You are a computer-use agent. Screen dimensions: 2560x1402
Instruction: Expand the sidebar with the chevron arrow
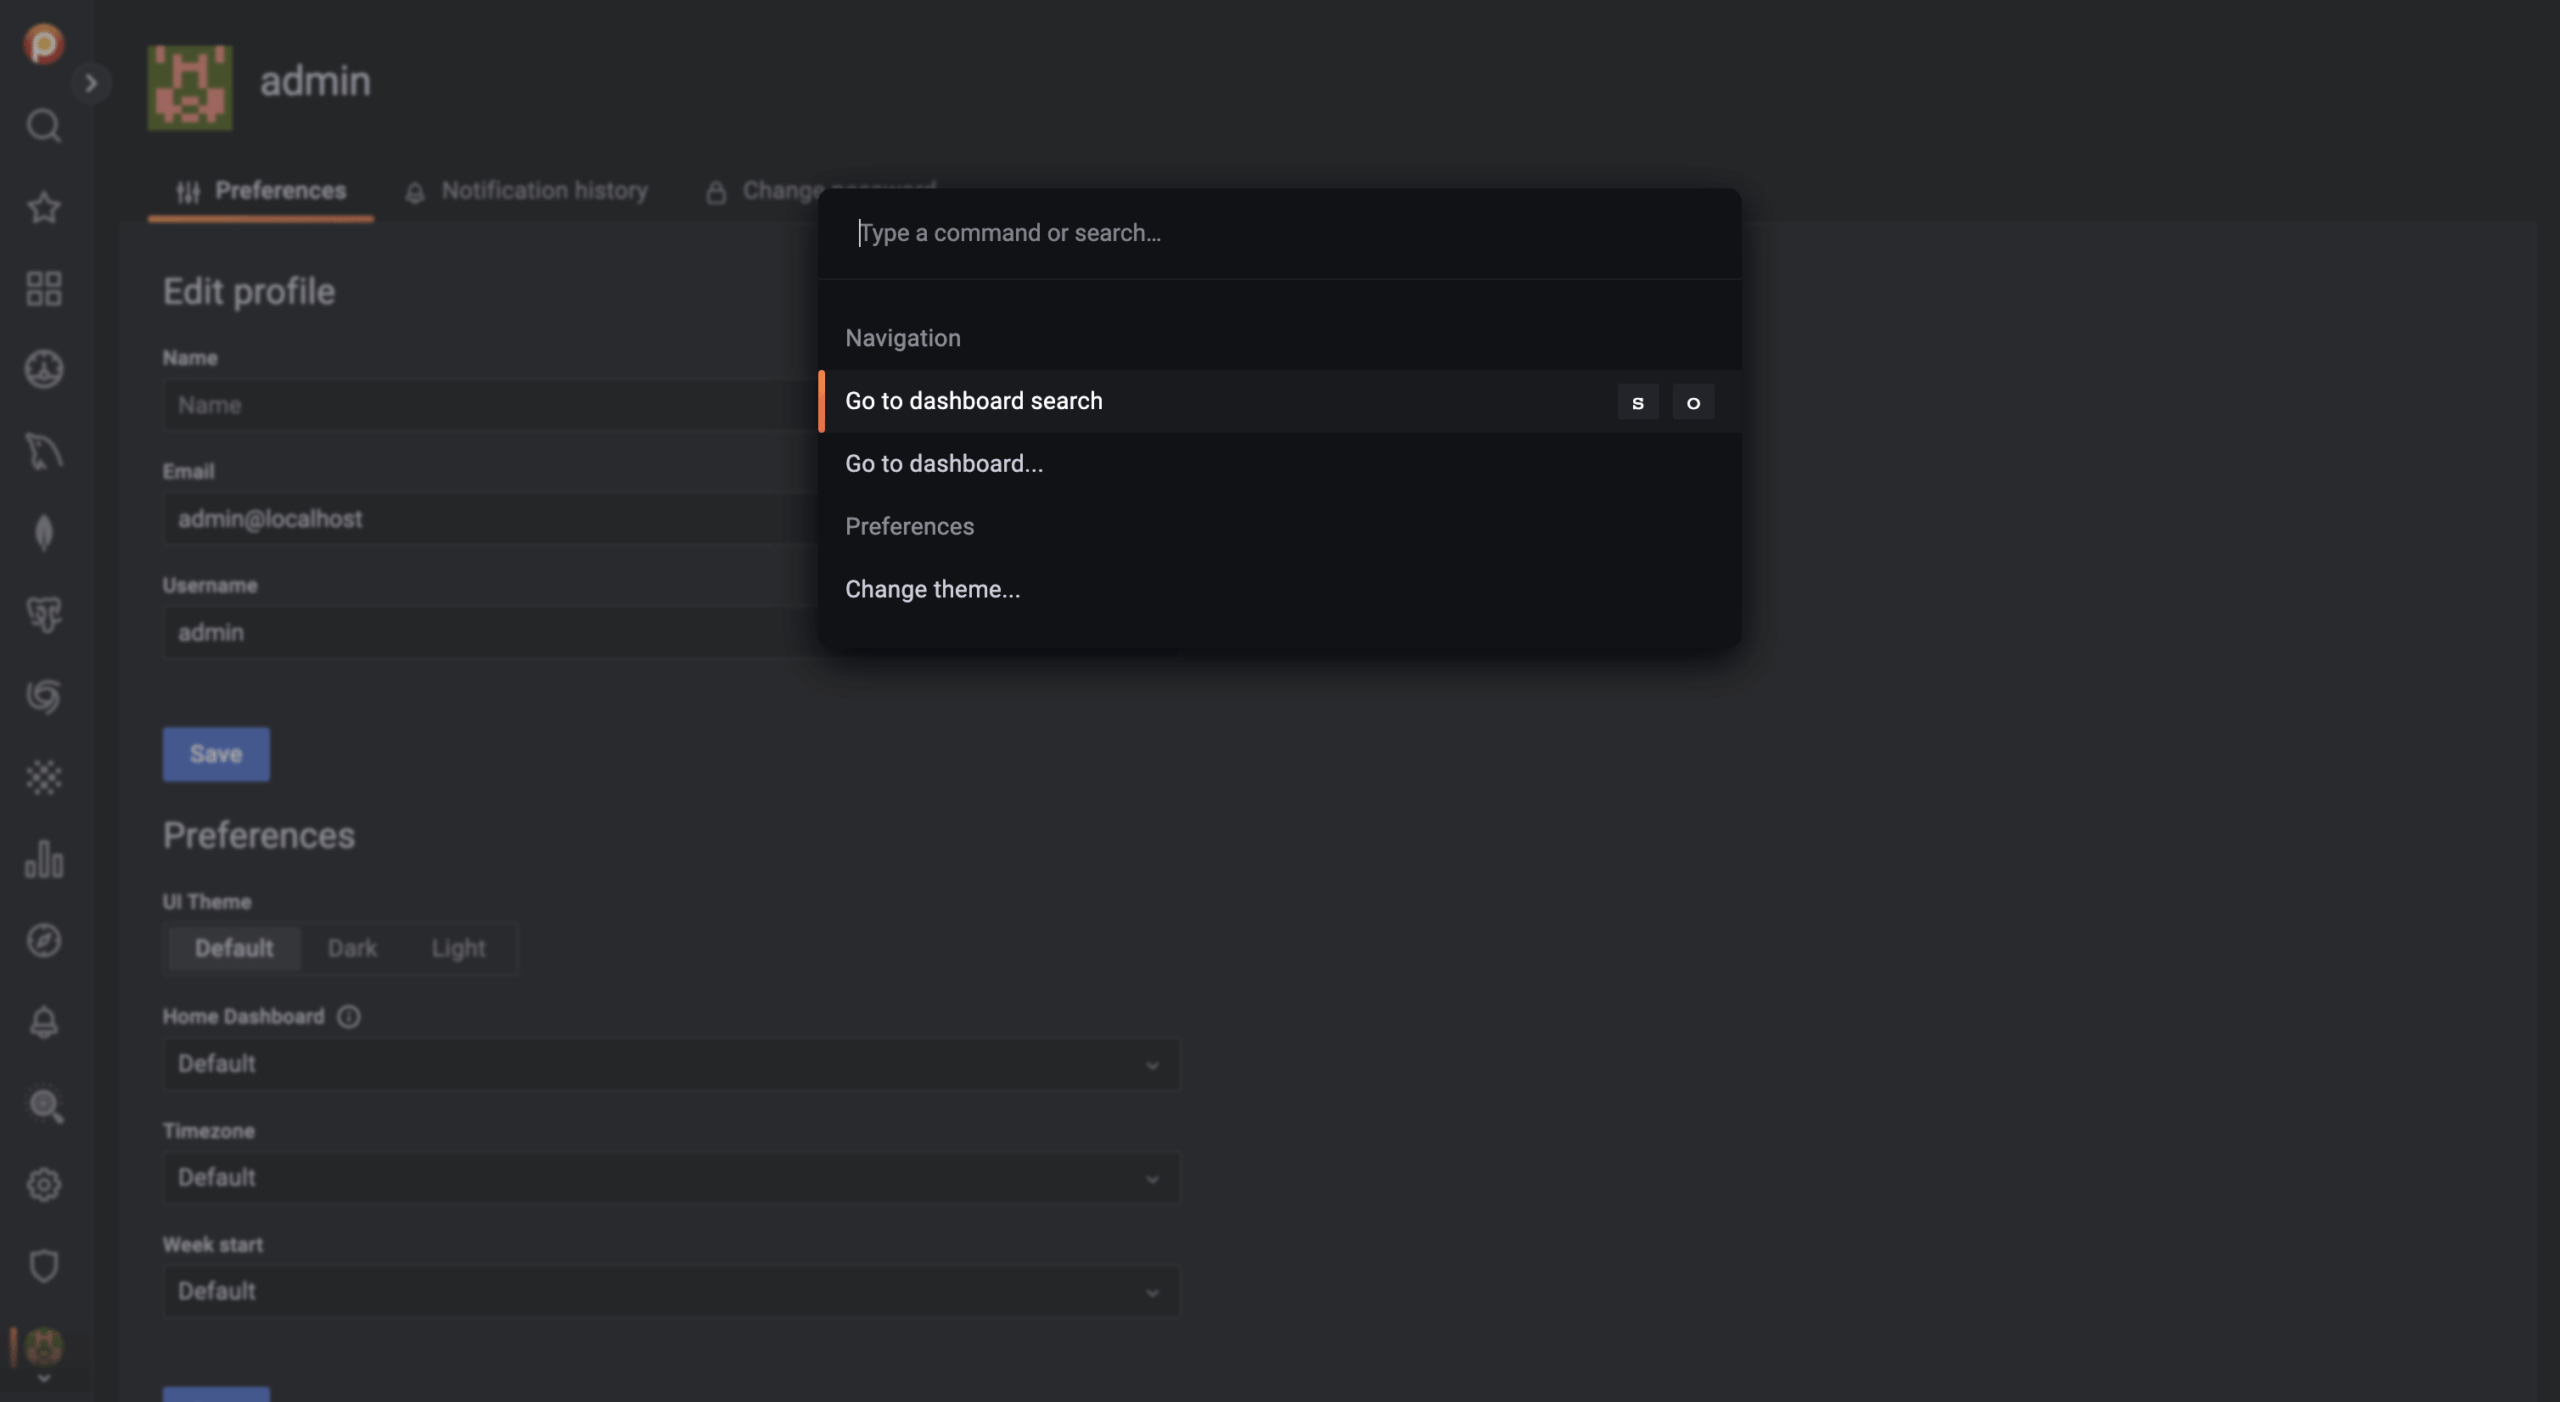click(91, 83)
